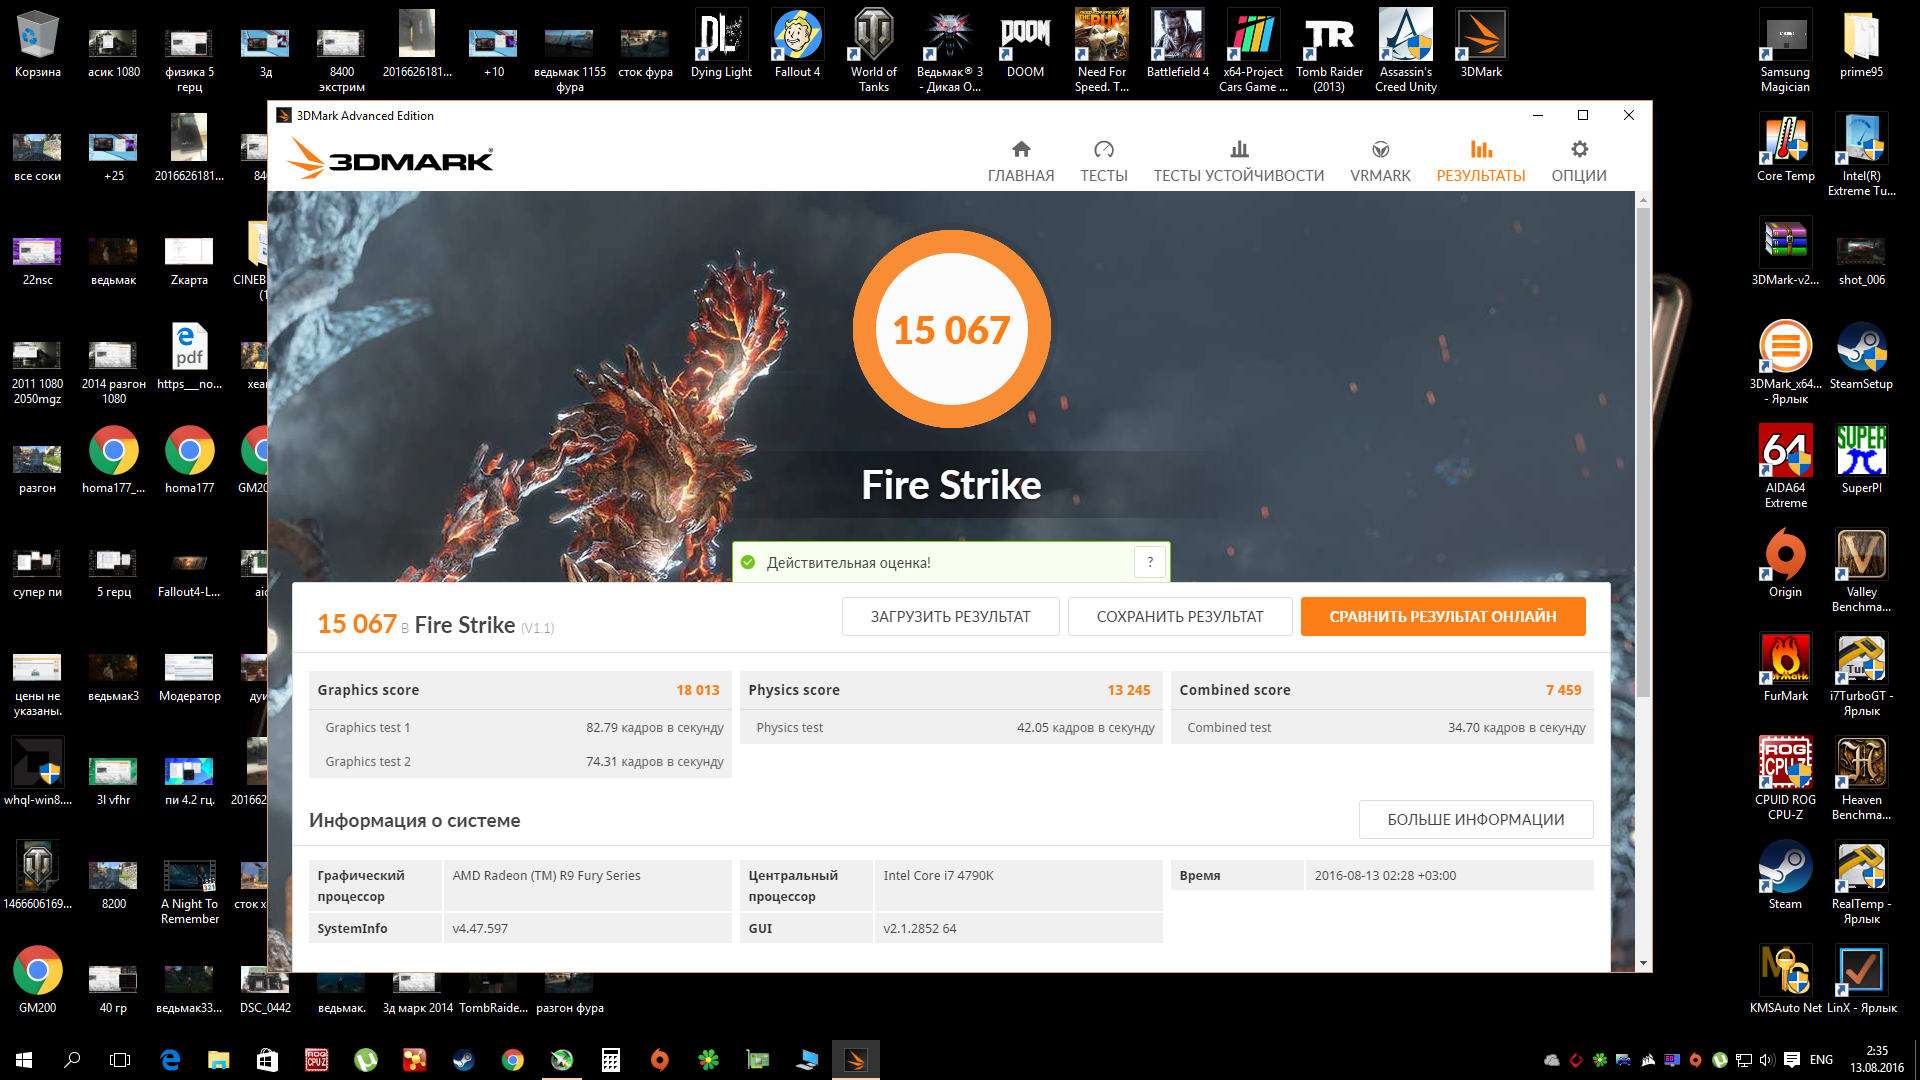Viewport: 1920px width, 1080px height.
Task: Switch to the ТЕСТЫ tab
Action: pyautogui.click(x=1103, y=161)
